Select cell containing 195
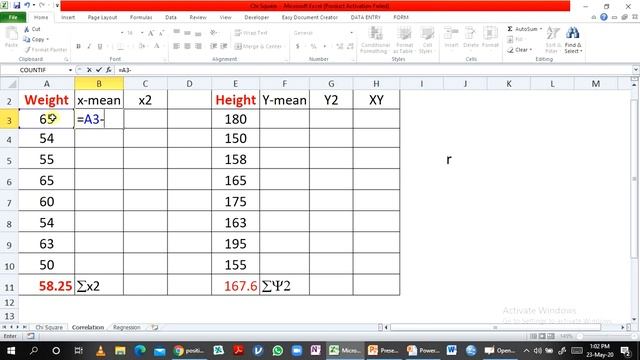The width and height of the screenshot is (640, 360). click(235, 244)
